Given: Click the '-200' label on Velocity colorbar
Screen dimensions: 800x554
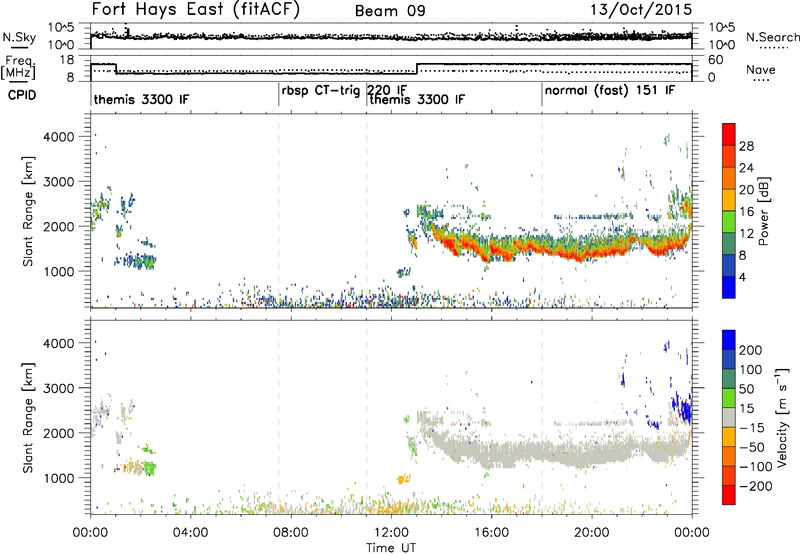Looking at the screenshot, I should (x=755, y=486).
